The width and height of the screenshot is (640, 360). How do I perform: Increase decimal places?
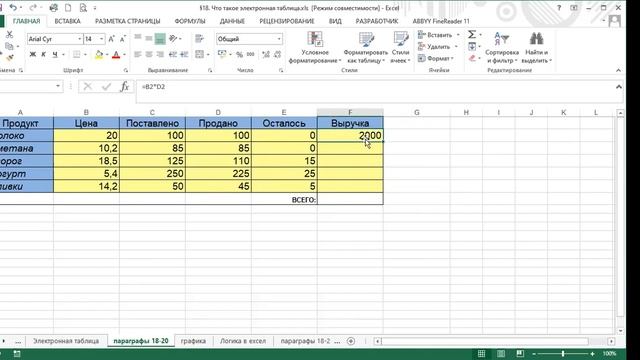click(266, 54)
